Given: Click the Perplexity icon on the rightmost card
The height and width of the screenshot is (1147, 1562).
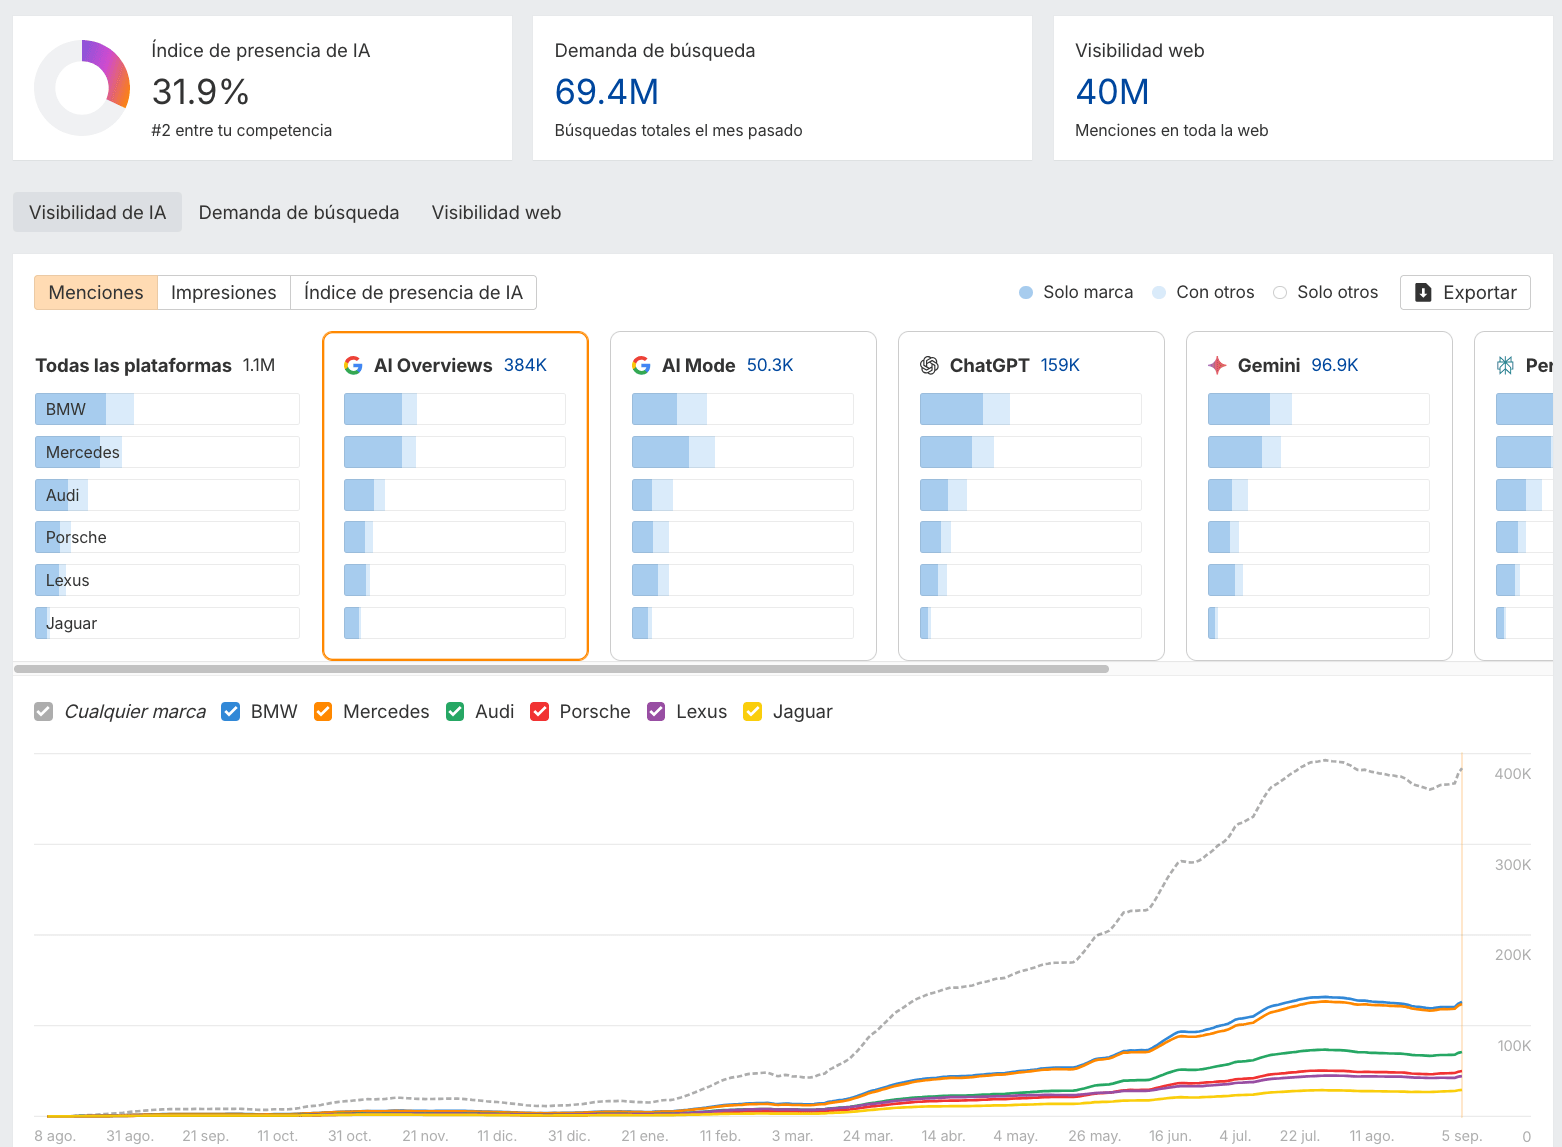Looking at the screenshot, I should click(x=1505, y=365).
